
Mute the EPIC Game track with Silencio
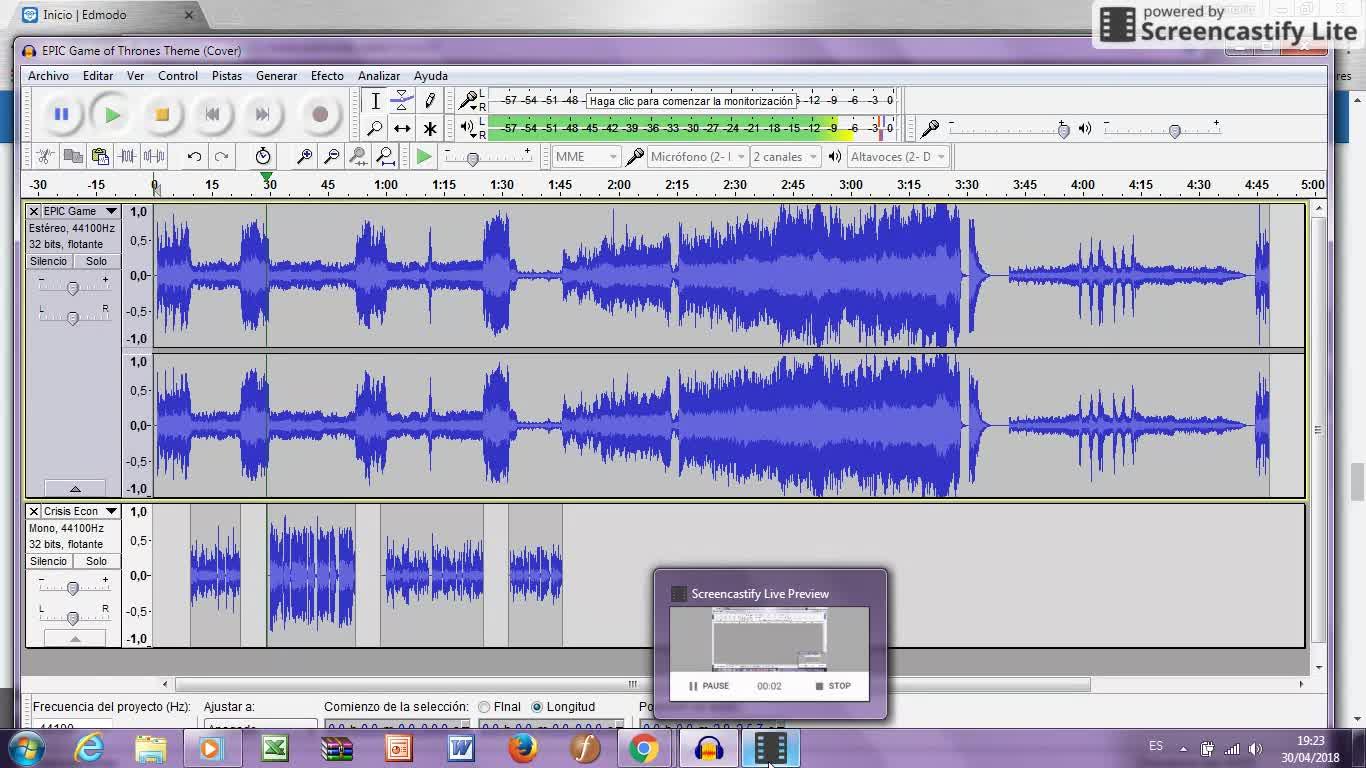tap(48, 261)
